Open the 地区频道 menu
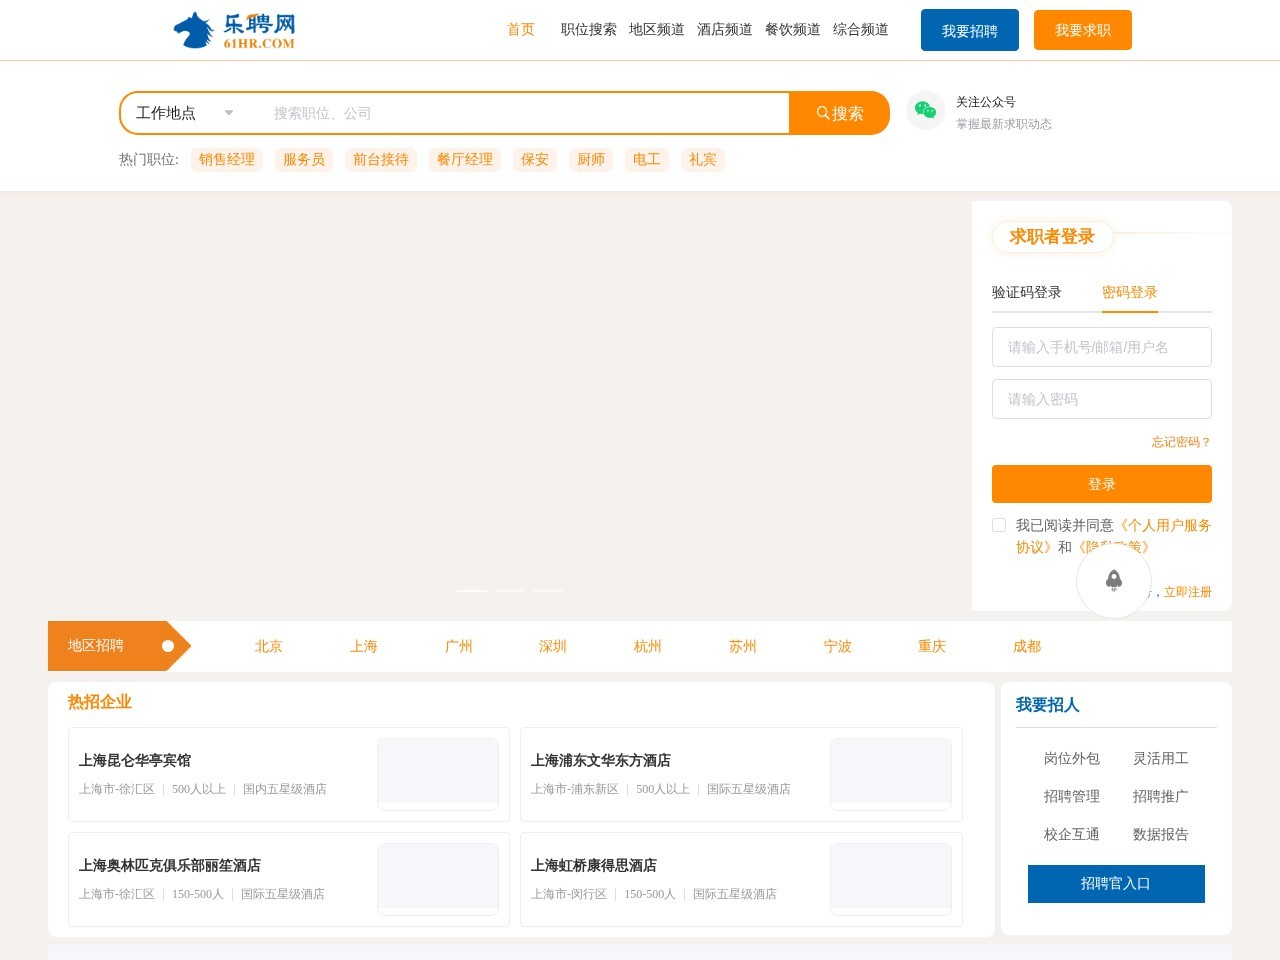Screen dimensions: 1280x960 click(656, 29)
